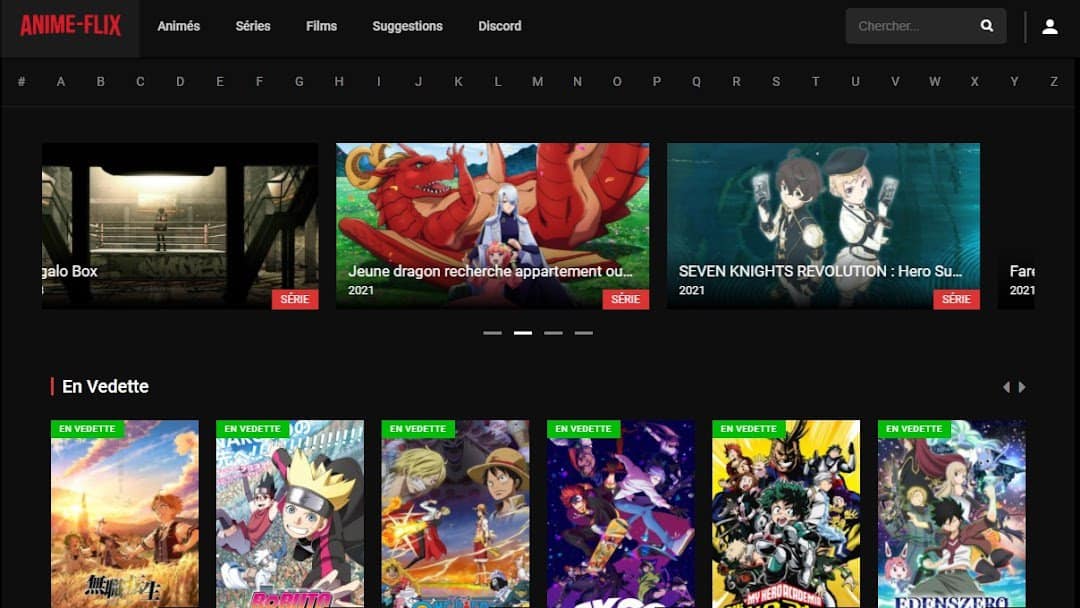Filter titles by the # symbol

21,81
